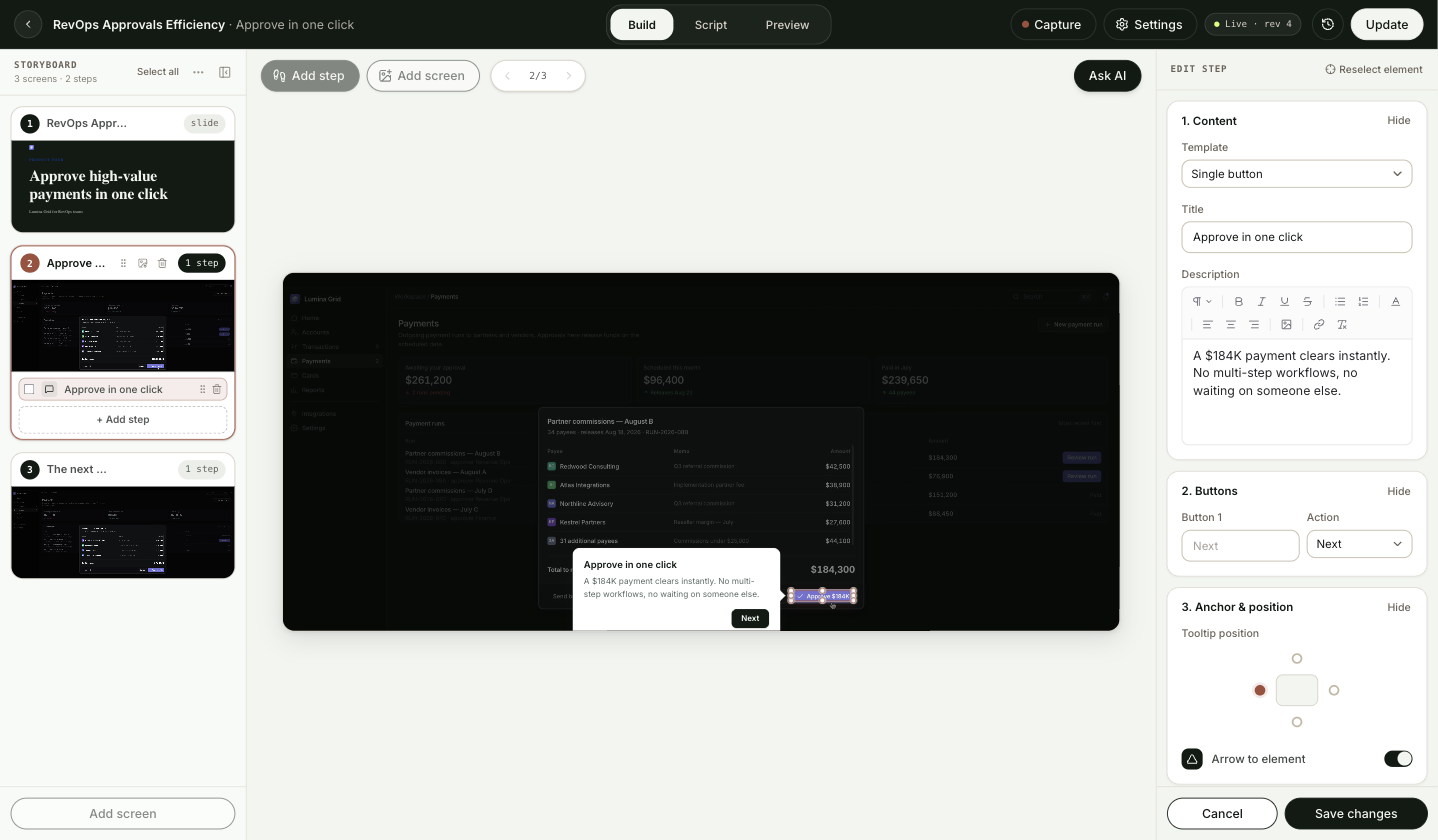Viewport: 1438px width, 840px height.
Task: Open the paragraph style dropdown
Action: (1202, 301)
